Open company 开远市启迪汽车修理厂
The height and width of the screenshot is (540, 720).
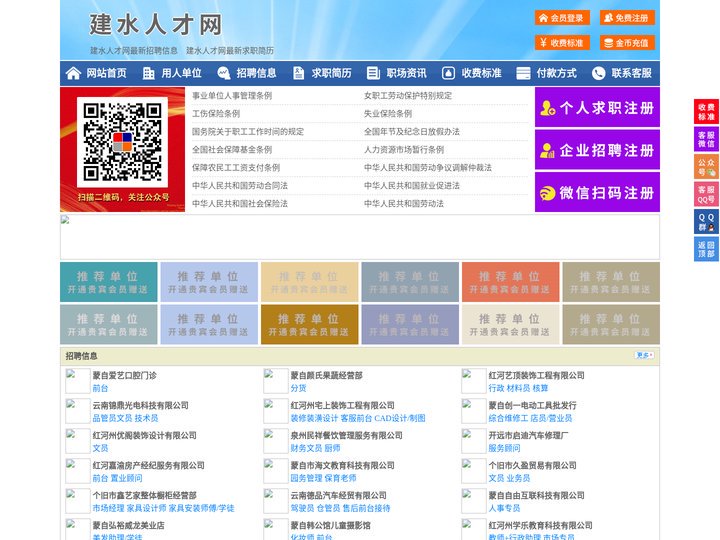point(528,435)
